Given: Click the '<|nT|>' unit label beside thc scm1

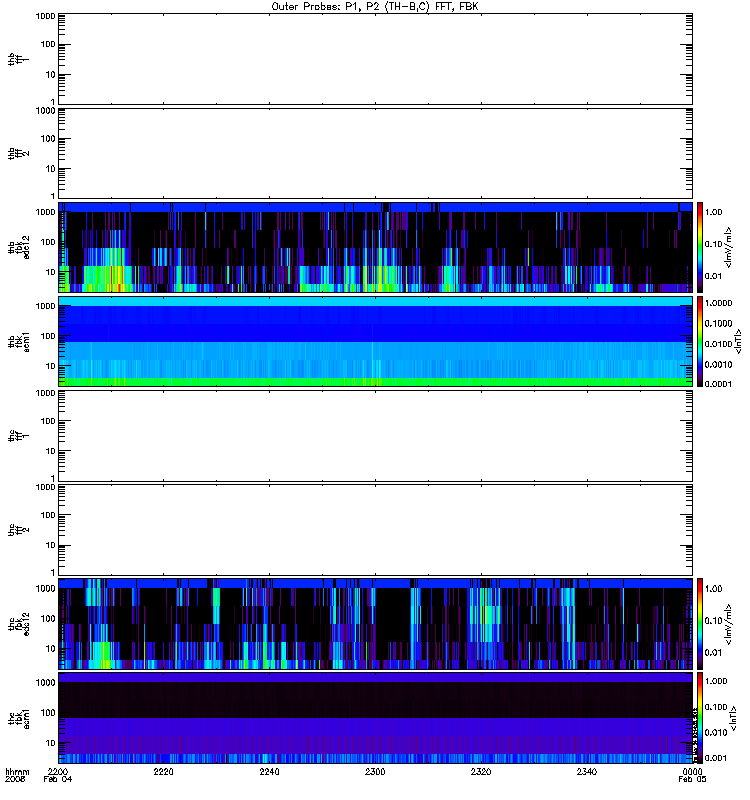Looking at the screenshot, I should pyautogui.click(x=733, y=718).
